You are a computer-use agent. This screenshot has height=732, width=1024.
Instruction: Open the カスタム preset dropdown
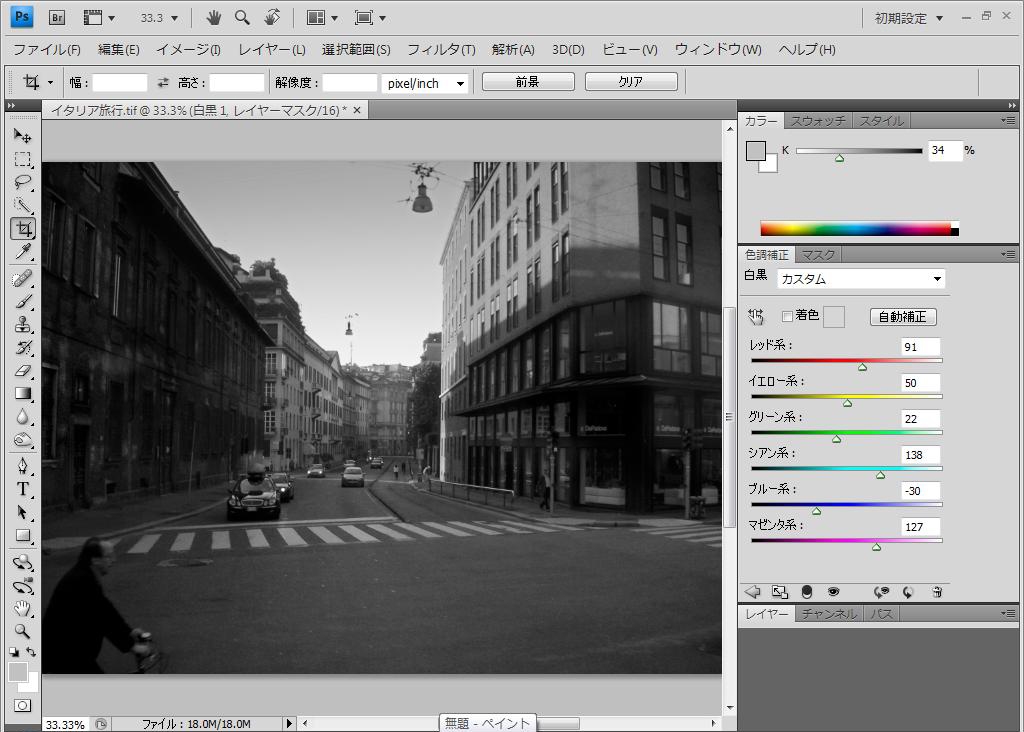coord(860,279)
